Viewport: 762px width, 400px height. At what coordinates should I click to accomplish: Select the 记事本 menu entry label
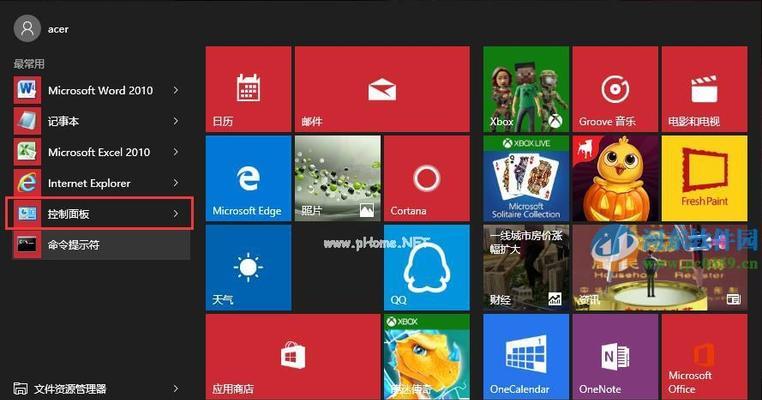pyautogui.click(x=63, y=121)
